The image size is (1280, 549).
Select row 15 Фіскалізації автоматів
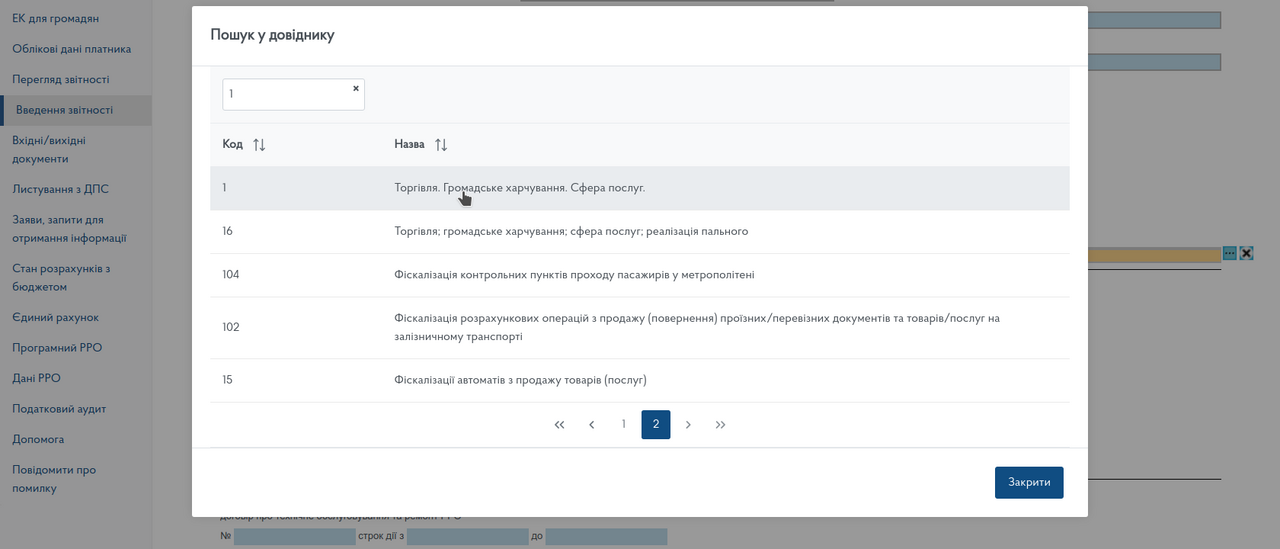[520, 380]
